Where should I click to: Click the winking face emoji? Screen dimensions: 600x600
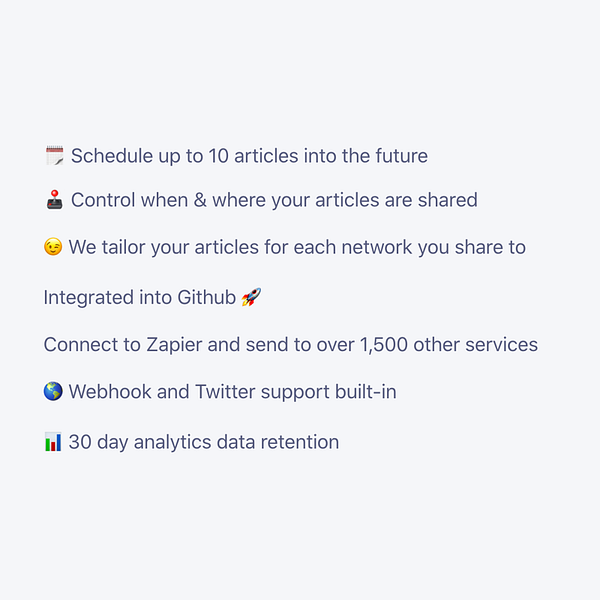pos(53,247)
